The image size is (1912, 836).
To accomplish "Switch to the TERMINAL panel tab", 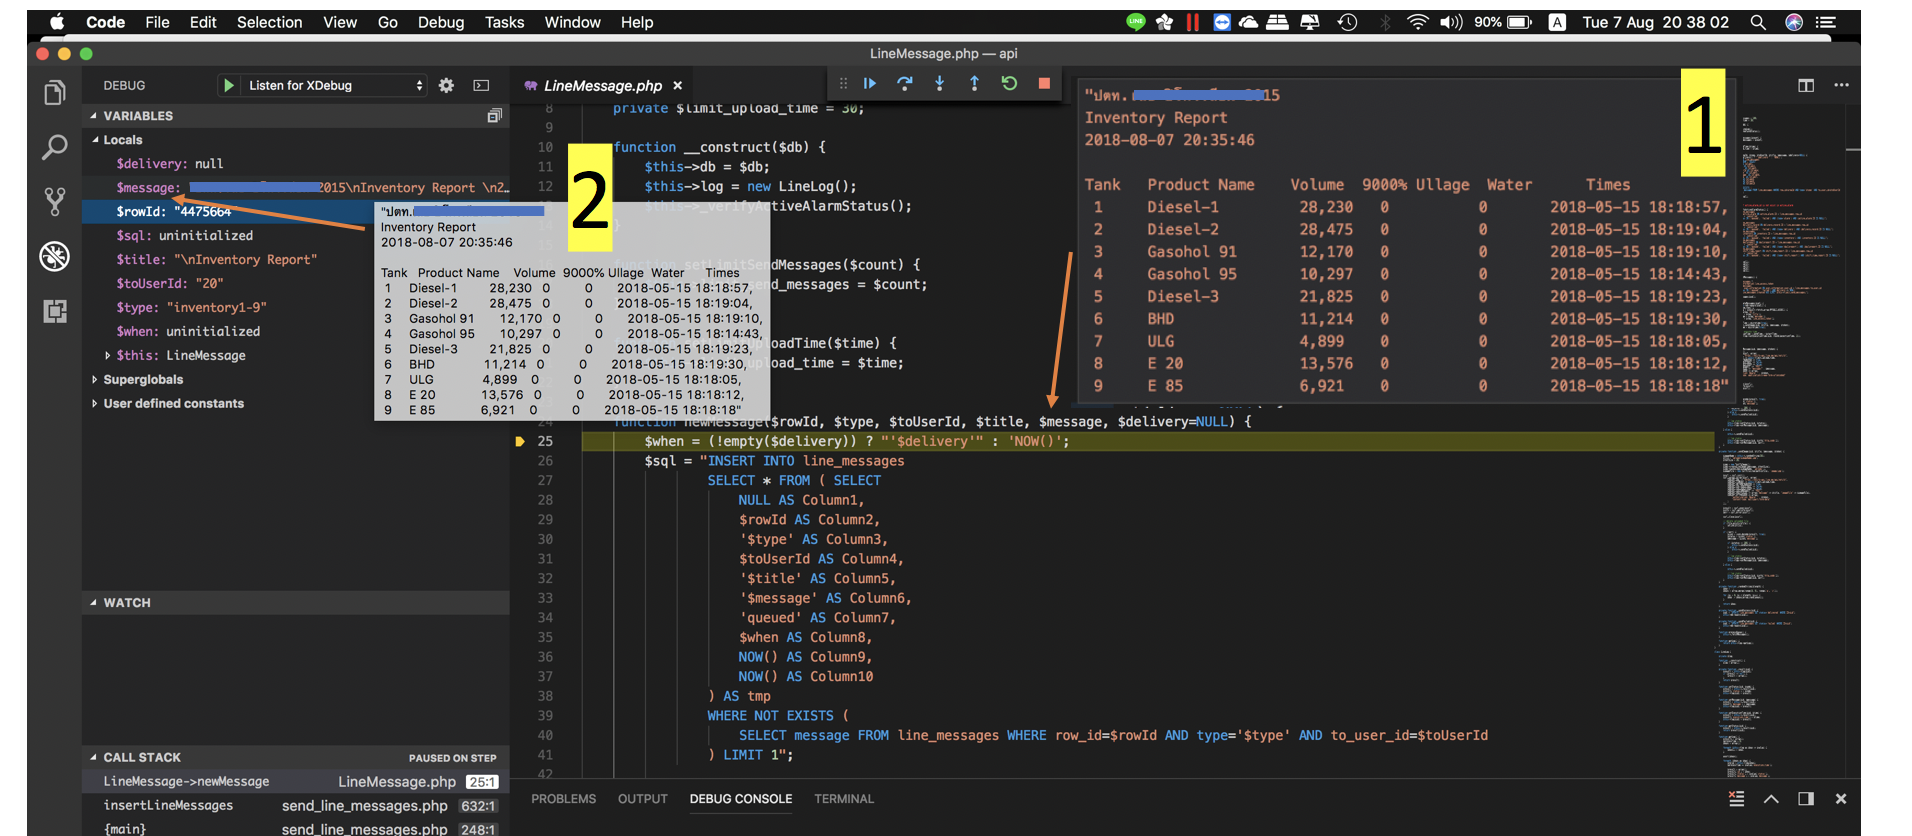I will pyautogui.click(x=844, y=799).
